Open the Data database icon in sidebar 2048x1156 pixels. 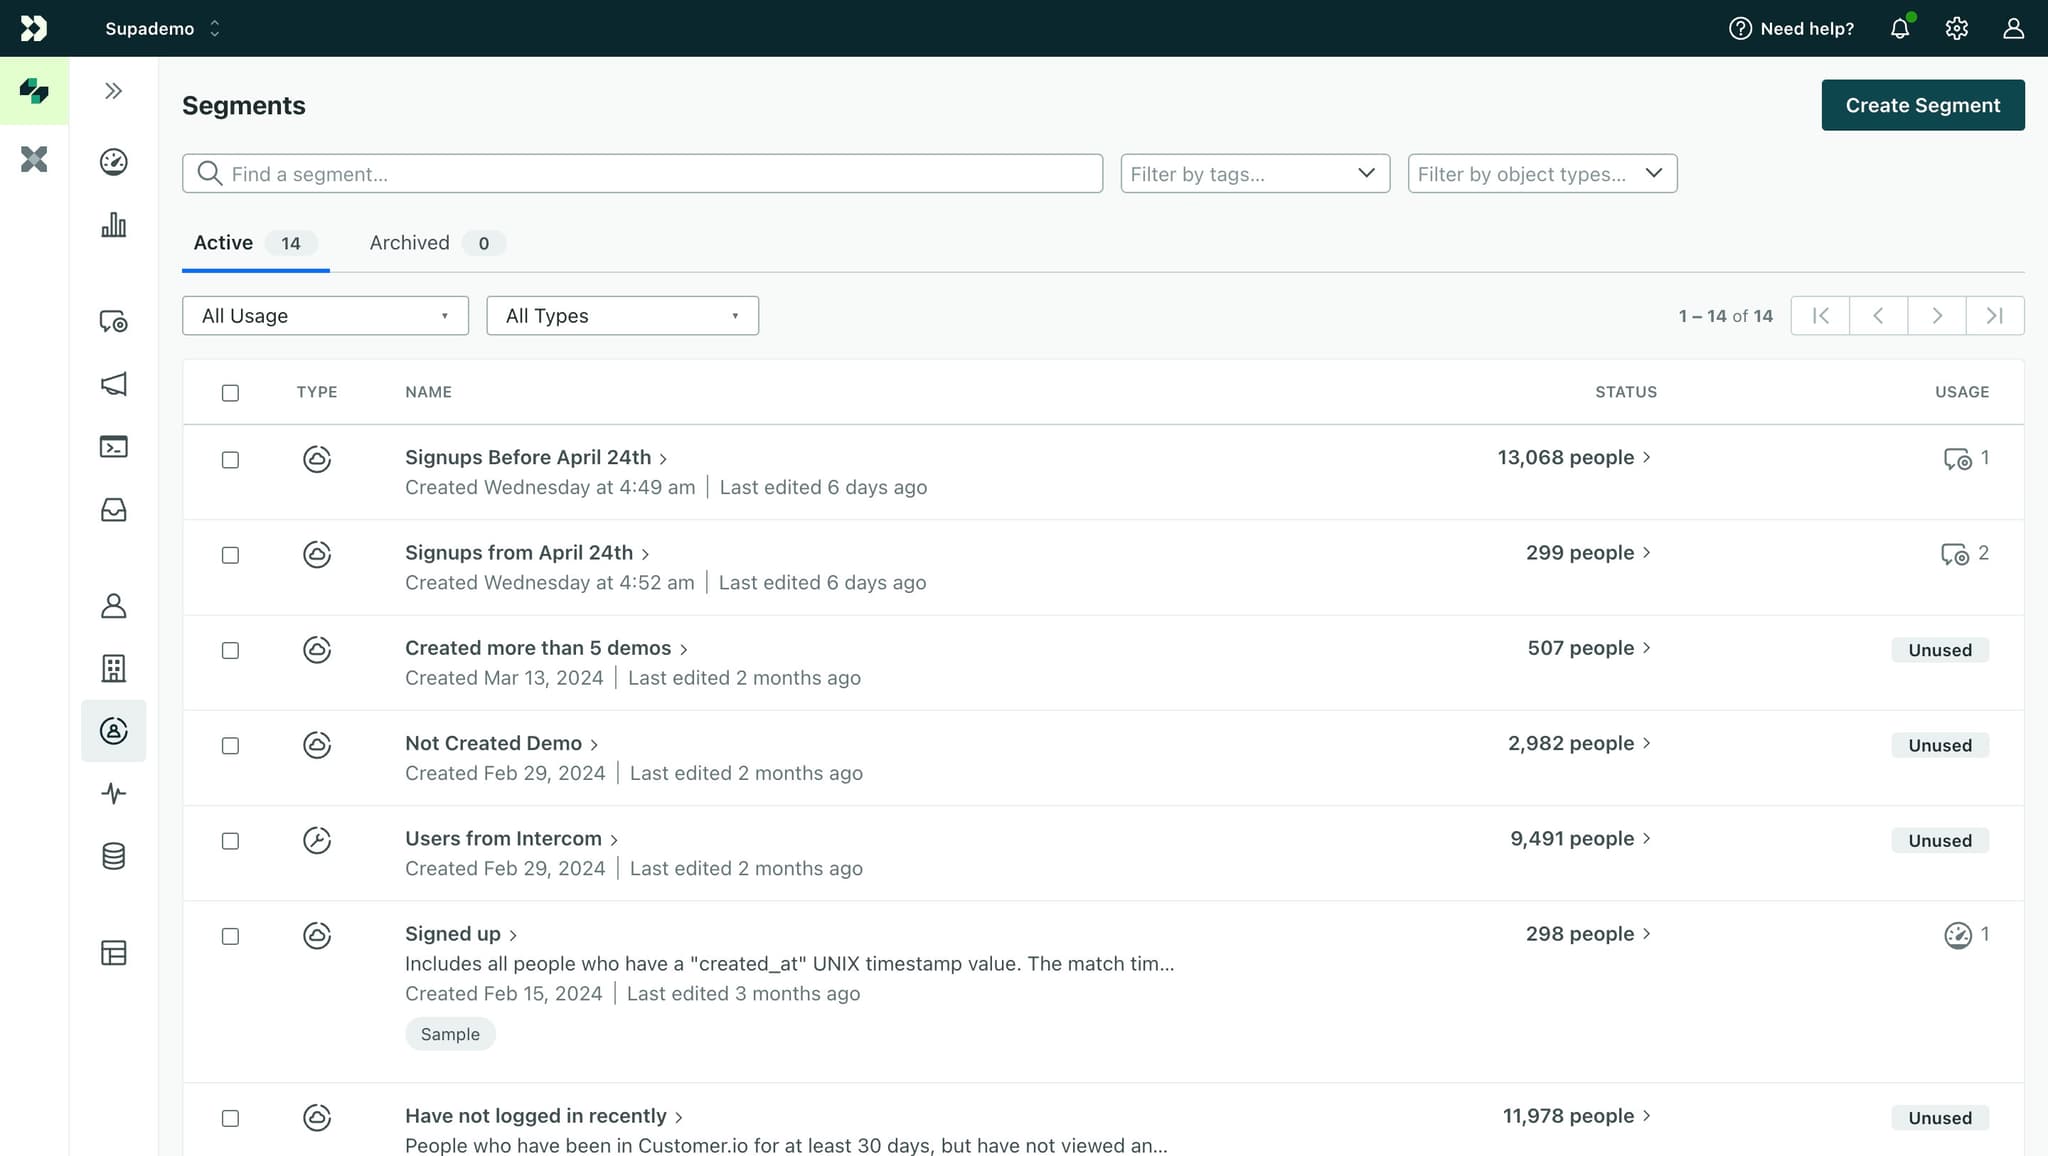pos(113,855)
